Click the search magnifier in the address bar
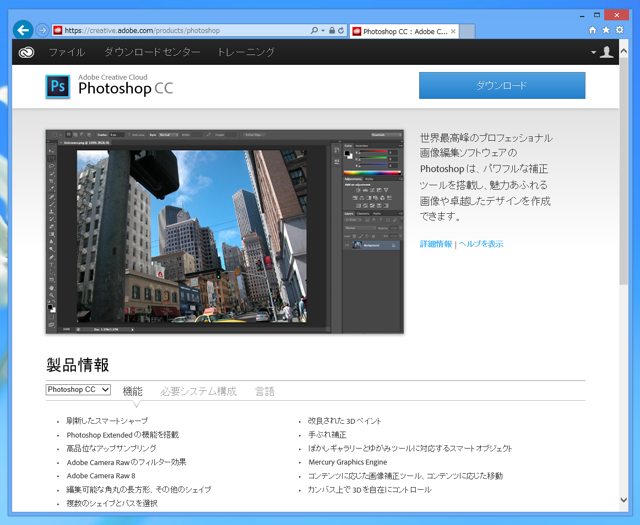Screen dimensions: 640x525 click(x=314, y=30)
